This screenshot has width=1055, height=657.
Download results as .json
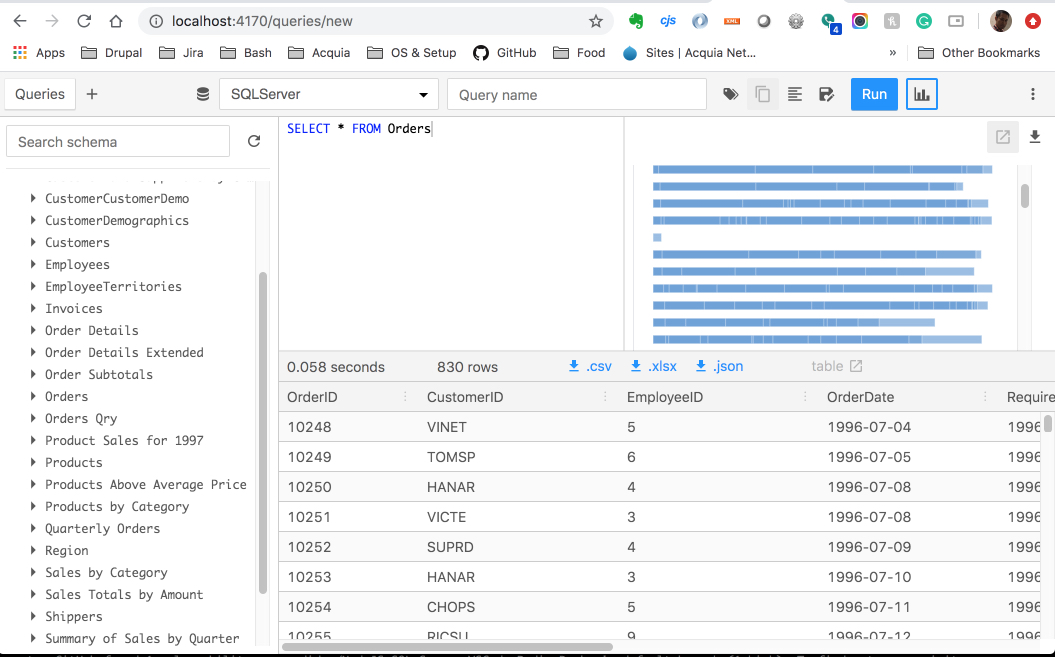tap(719, 366)
